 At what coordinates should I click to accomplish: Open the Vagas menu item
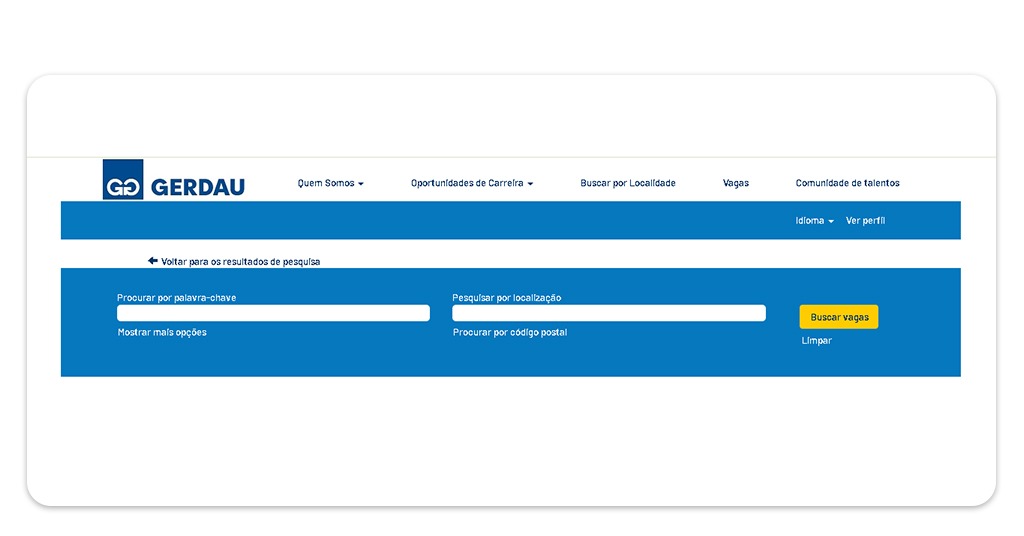point(735,183)
